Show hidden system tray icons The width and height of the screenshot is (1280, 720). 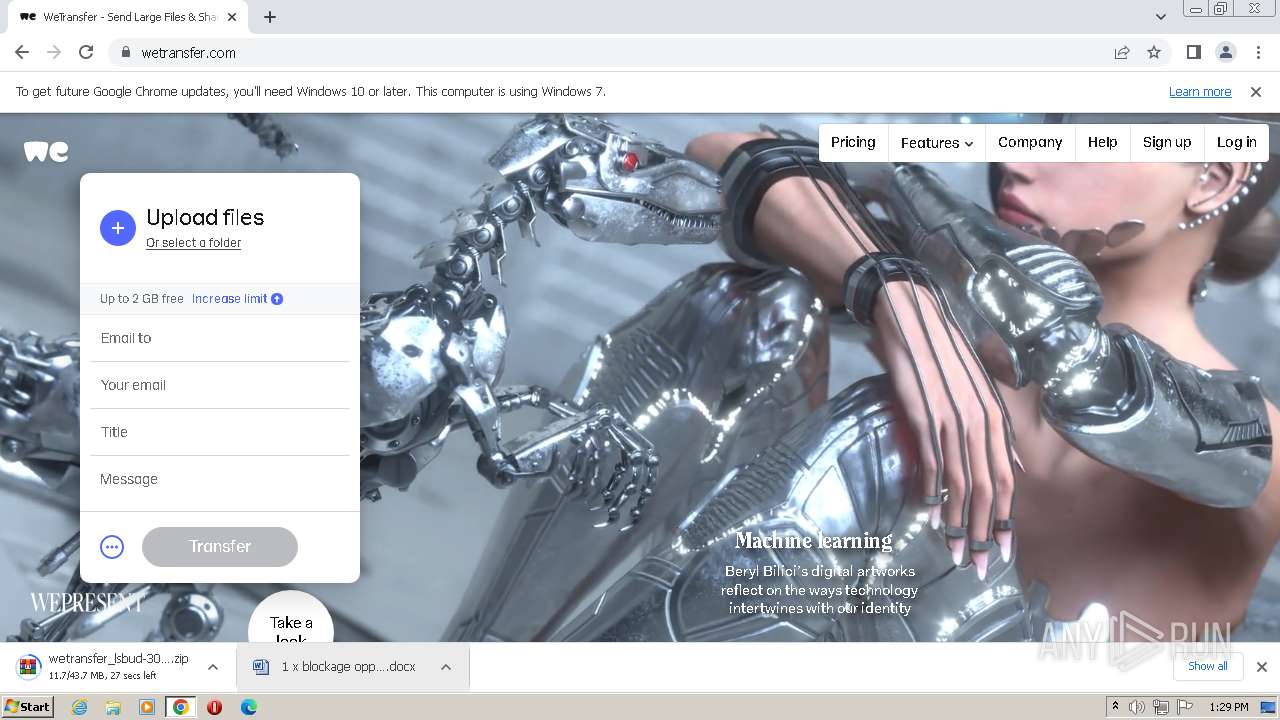point(1115,706)
